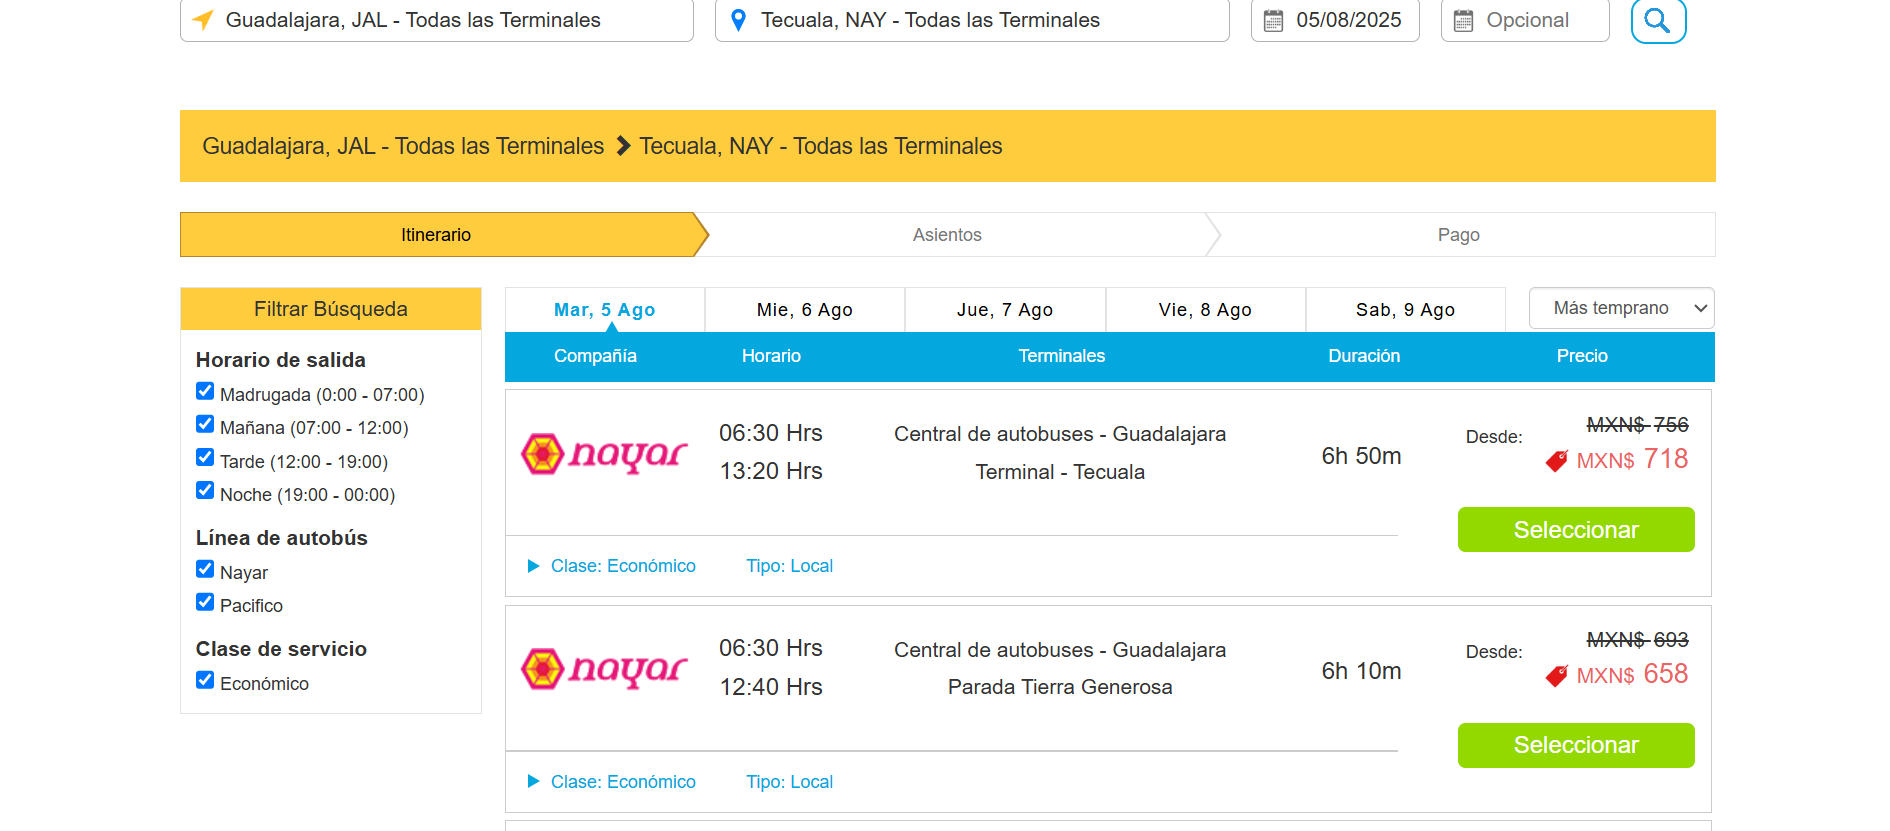Click the red price tag icon beside MXN$ 718
1890x831 pixels.
[1557, 460]
